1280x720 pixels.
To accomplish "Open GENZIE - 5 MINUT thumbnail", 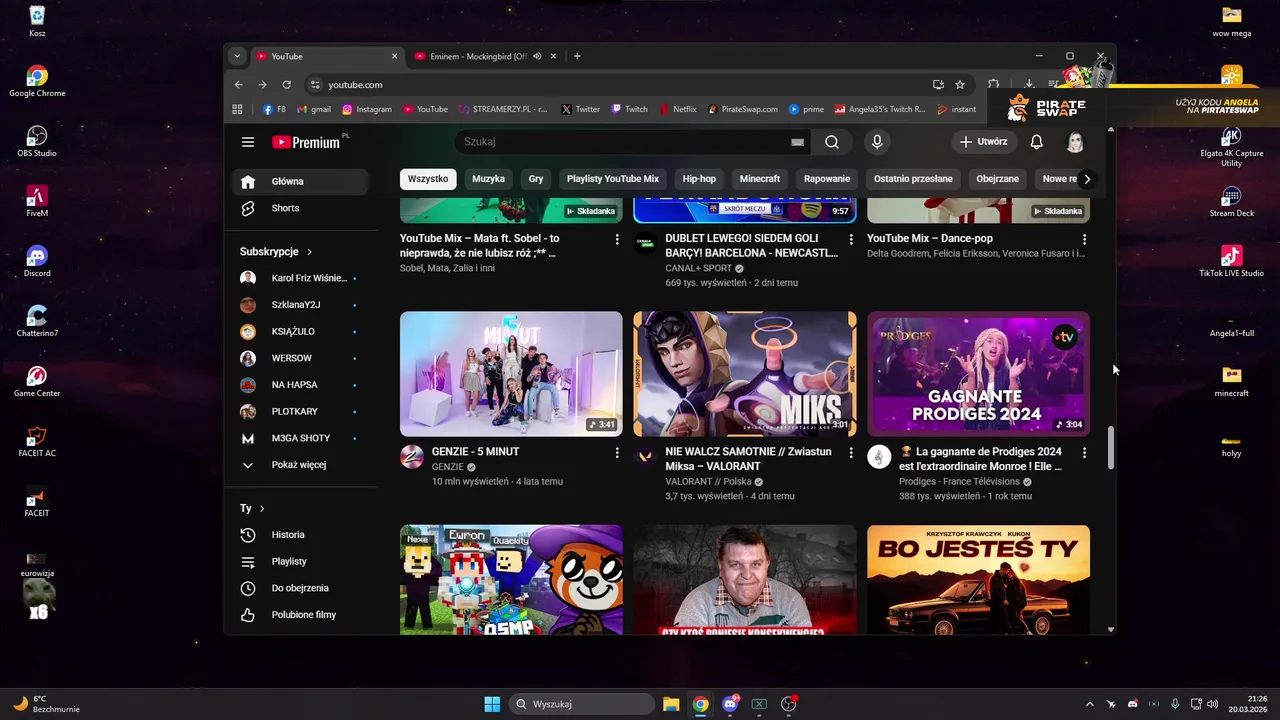I will click(511, 374).
